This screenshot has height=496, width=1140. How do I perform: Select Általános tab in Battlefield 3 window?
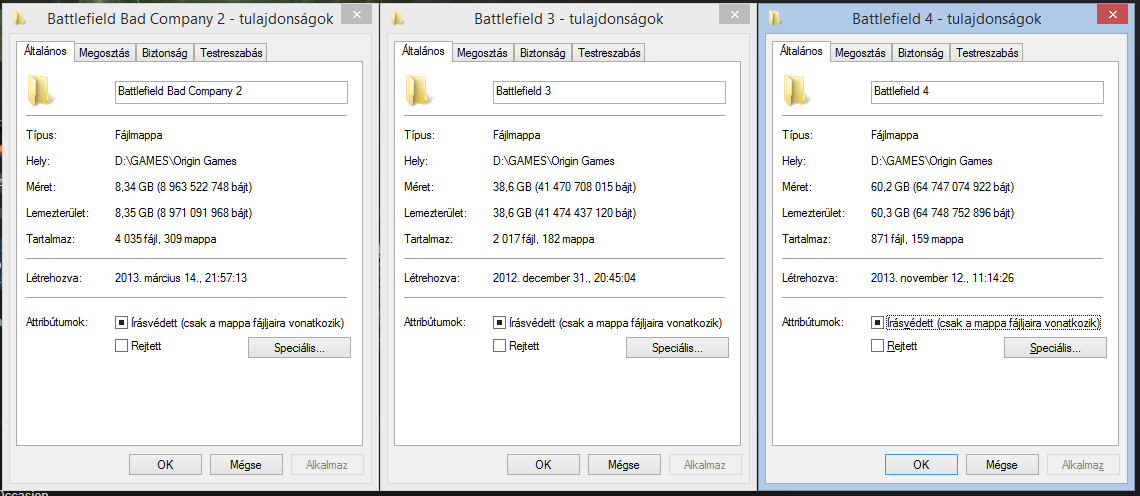coord(423,51)
